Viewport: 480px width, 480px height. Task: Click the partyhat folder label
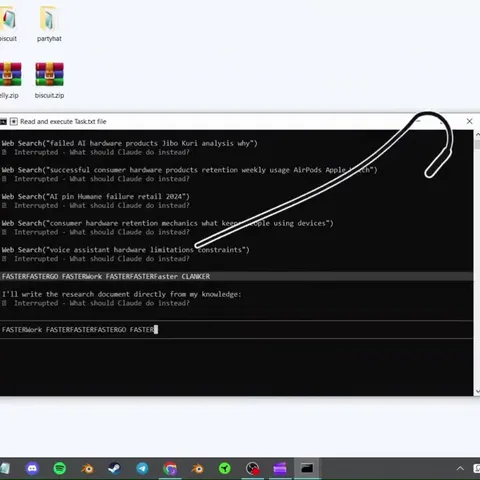point(49,39)
